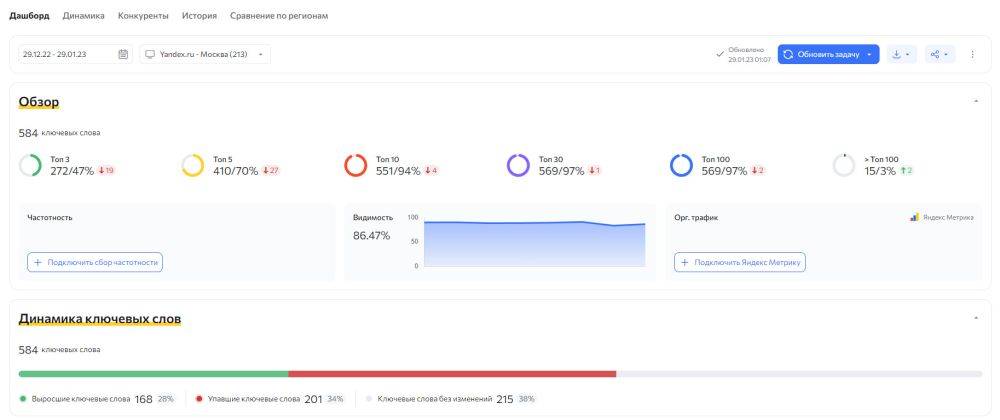Click the Видимость area chart
The height and width of the screenshot is (420, 1000).
[x=534, y=243]
